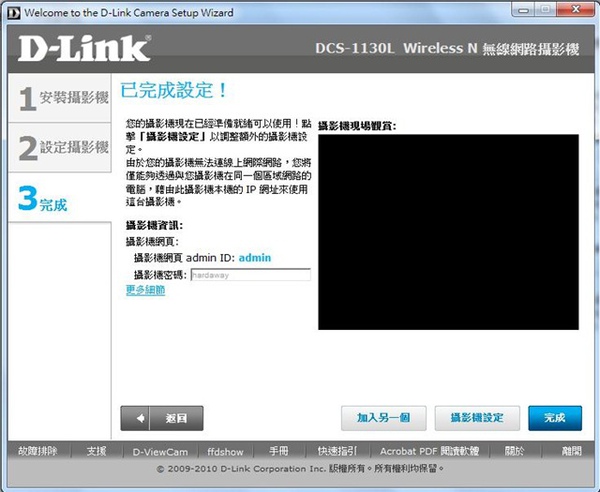Click the D-Link title bar app icon

pyautogui.click(x=13, y=13)
